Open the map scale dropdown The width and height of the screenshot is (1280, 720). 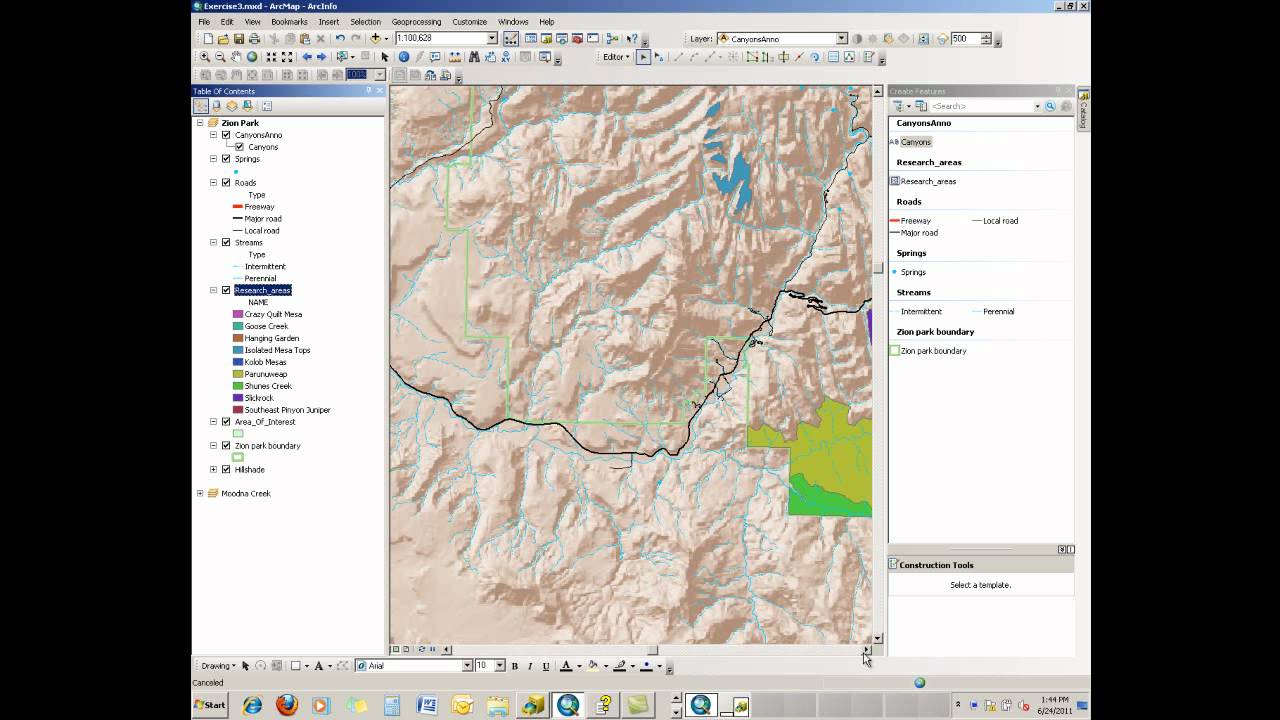pos(492,39)
